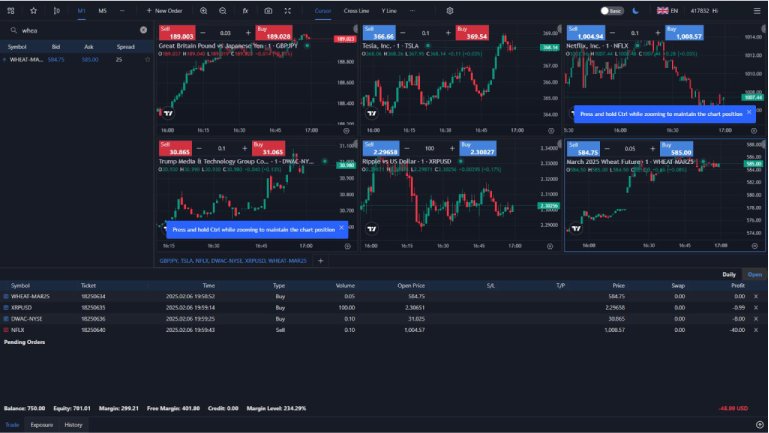Close the XRPUSD position with the X

pyautogui.click(x=756, y=307)
